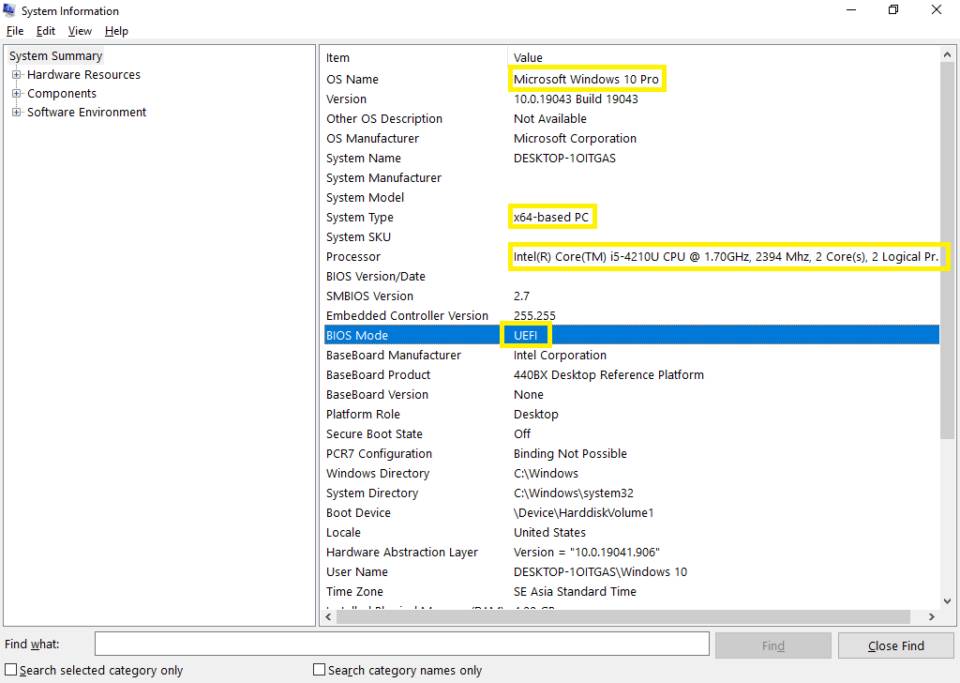Restore down the System Information window

tap(893, 10)
